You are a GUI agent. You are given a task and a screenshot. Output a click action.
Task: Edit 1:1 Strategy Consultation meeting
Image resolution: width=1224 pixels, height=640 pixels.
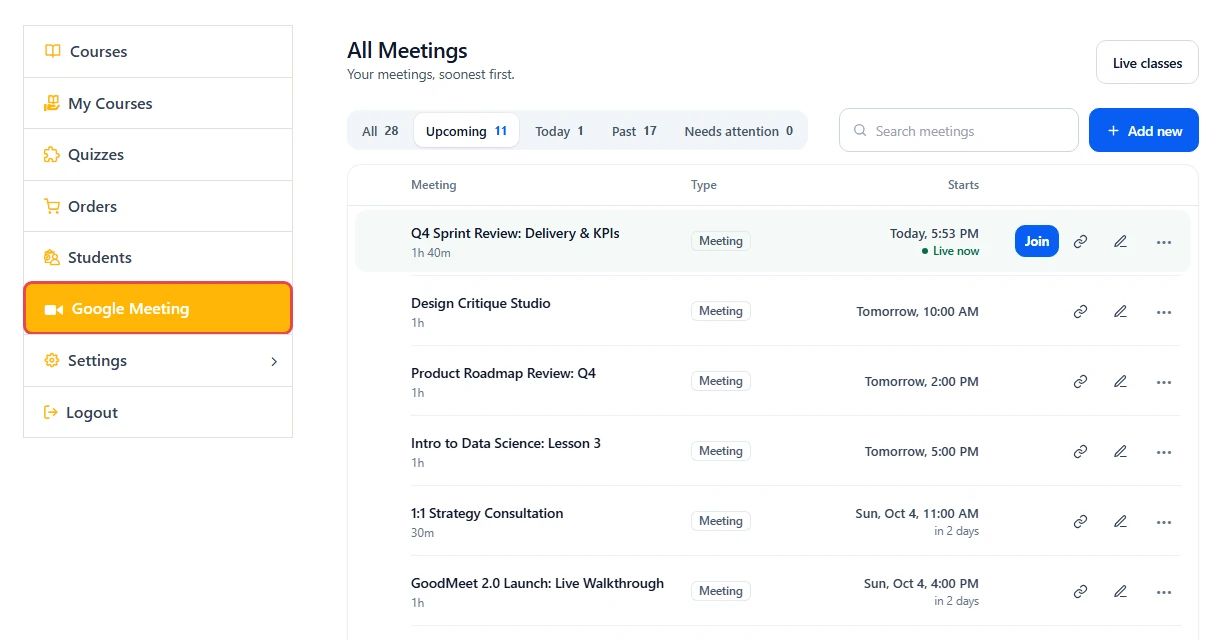[x=1120, y=521]
